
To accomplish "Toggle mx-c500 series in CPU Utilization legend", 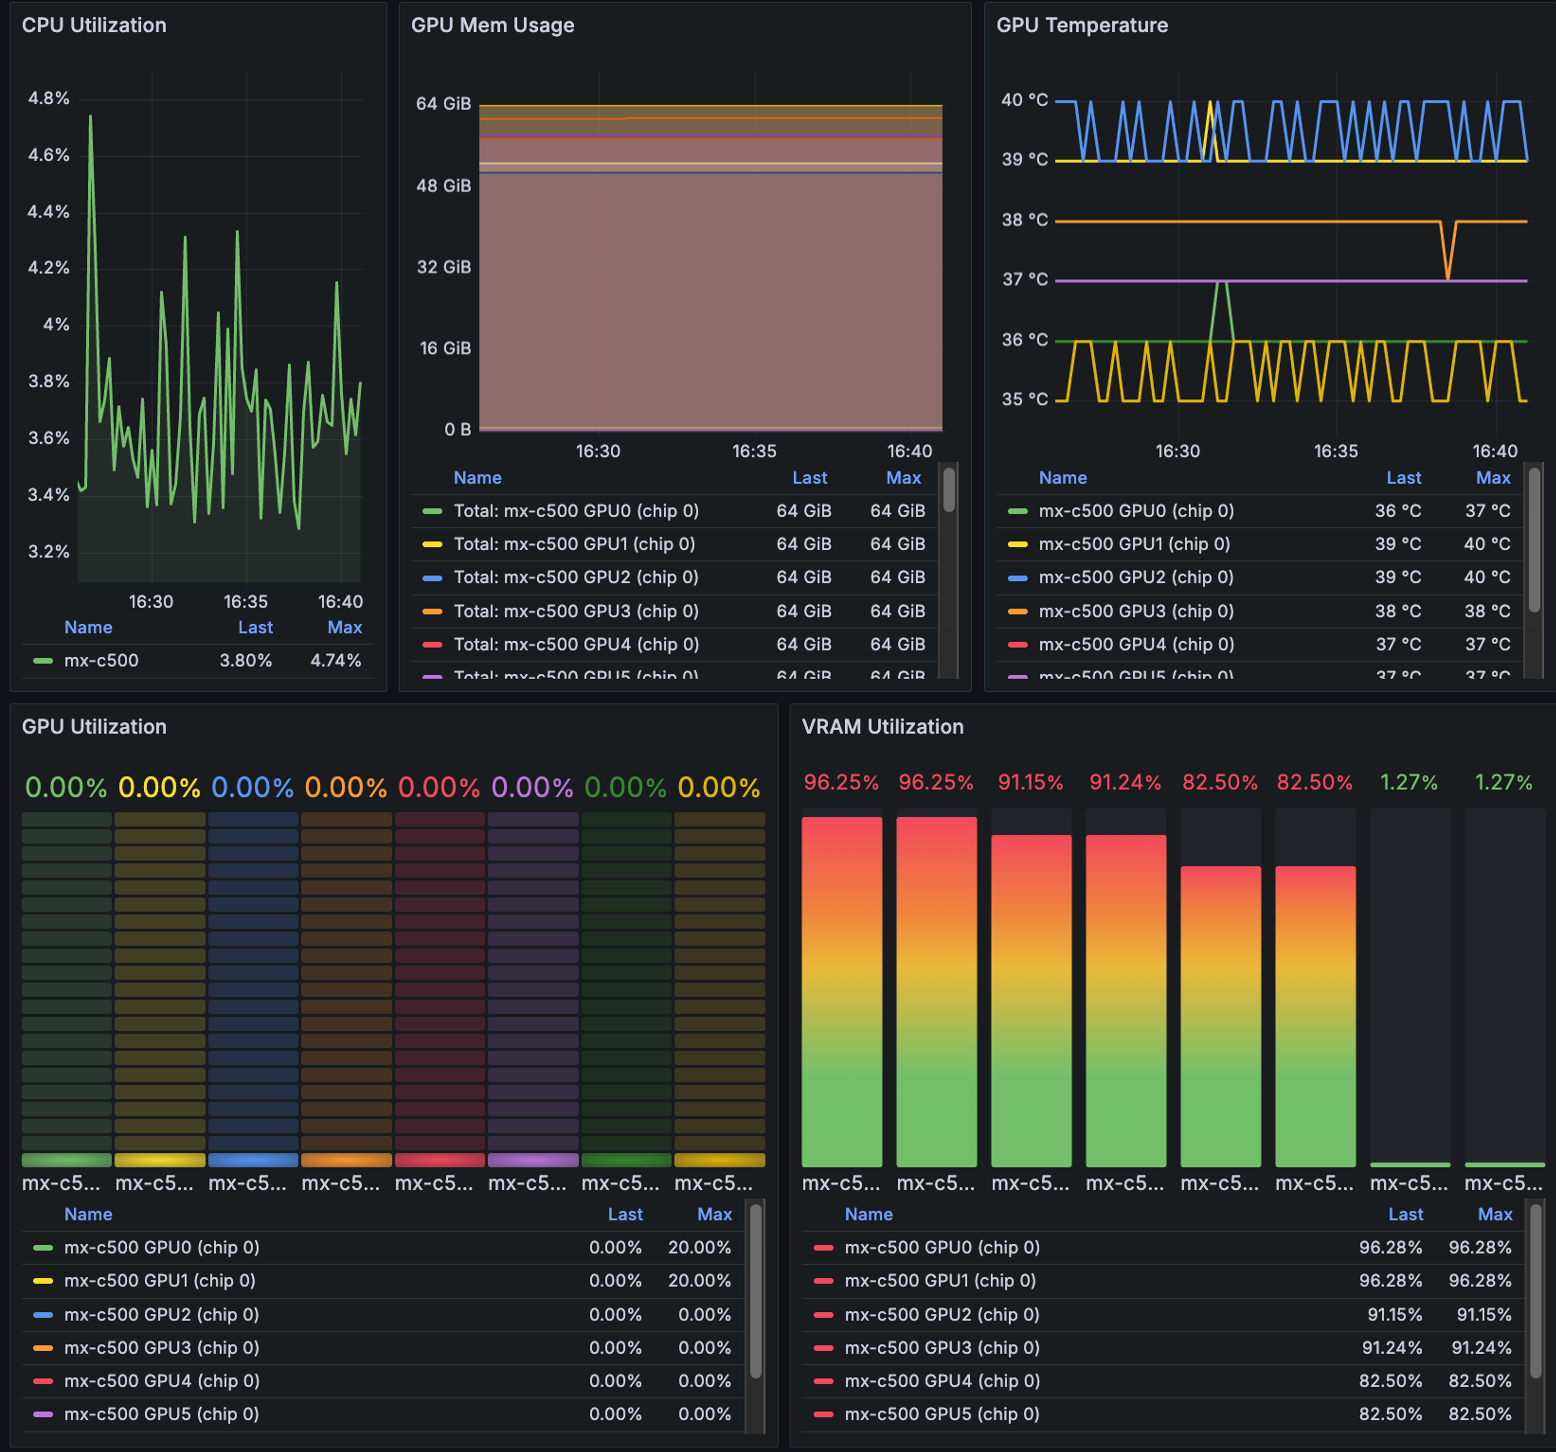I will (101, 661).
